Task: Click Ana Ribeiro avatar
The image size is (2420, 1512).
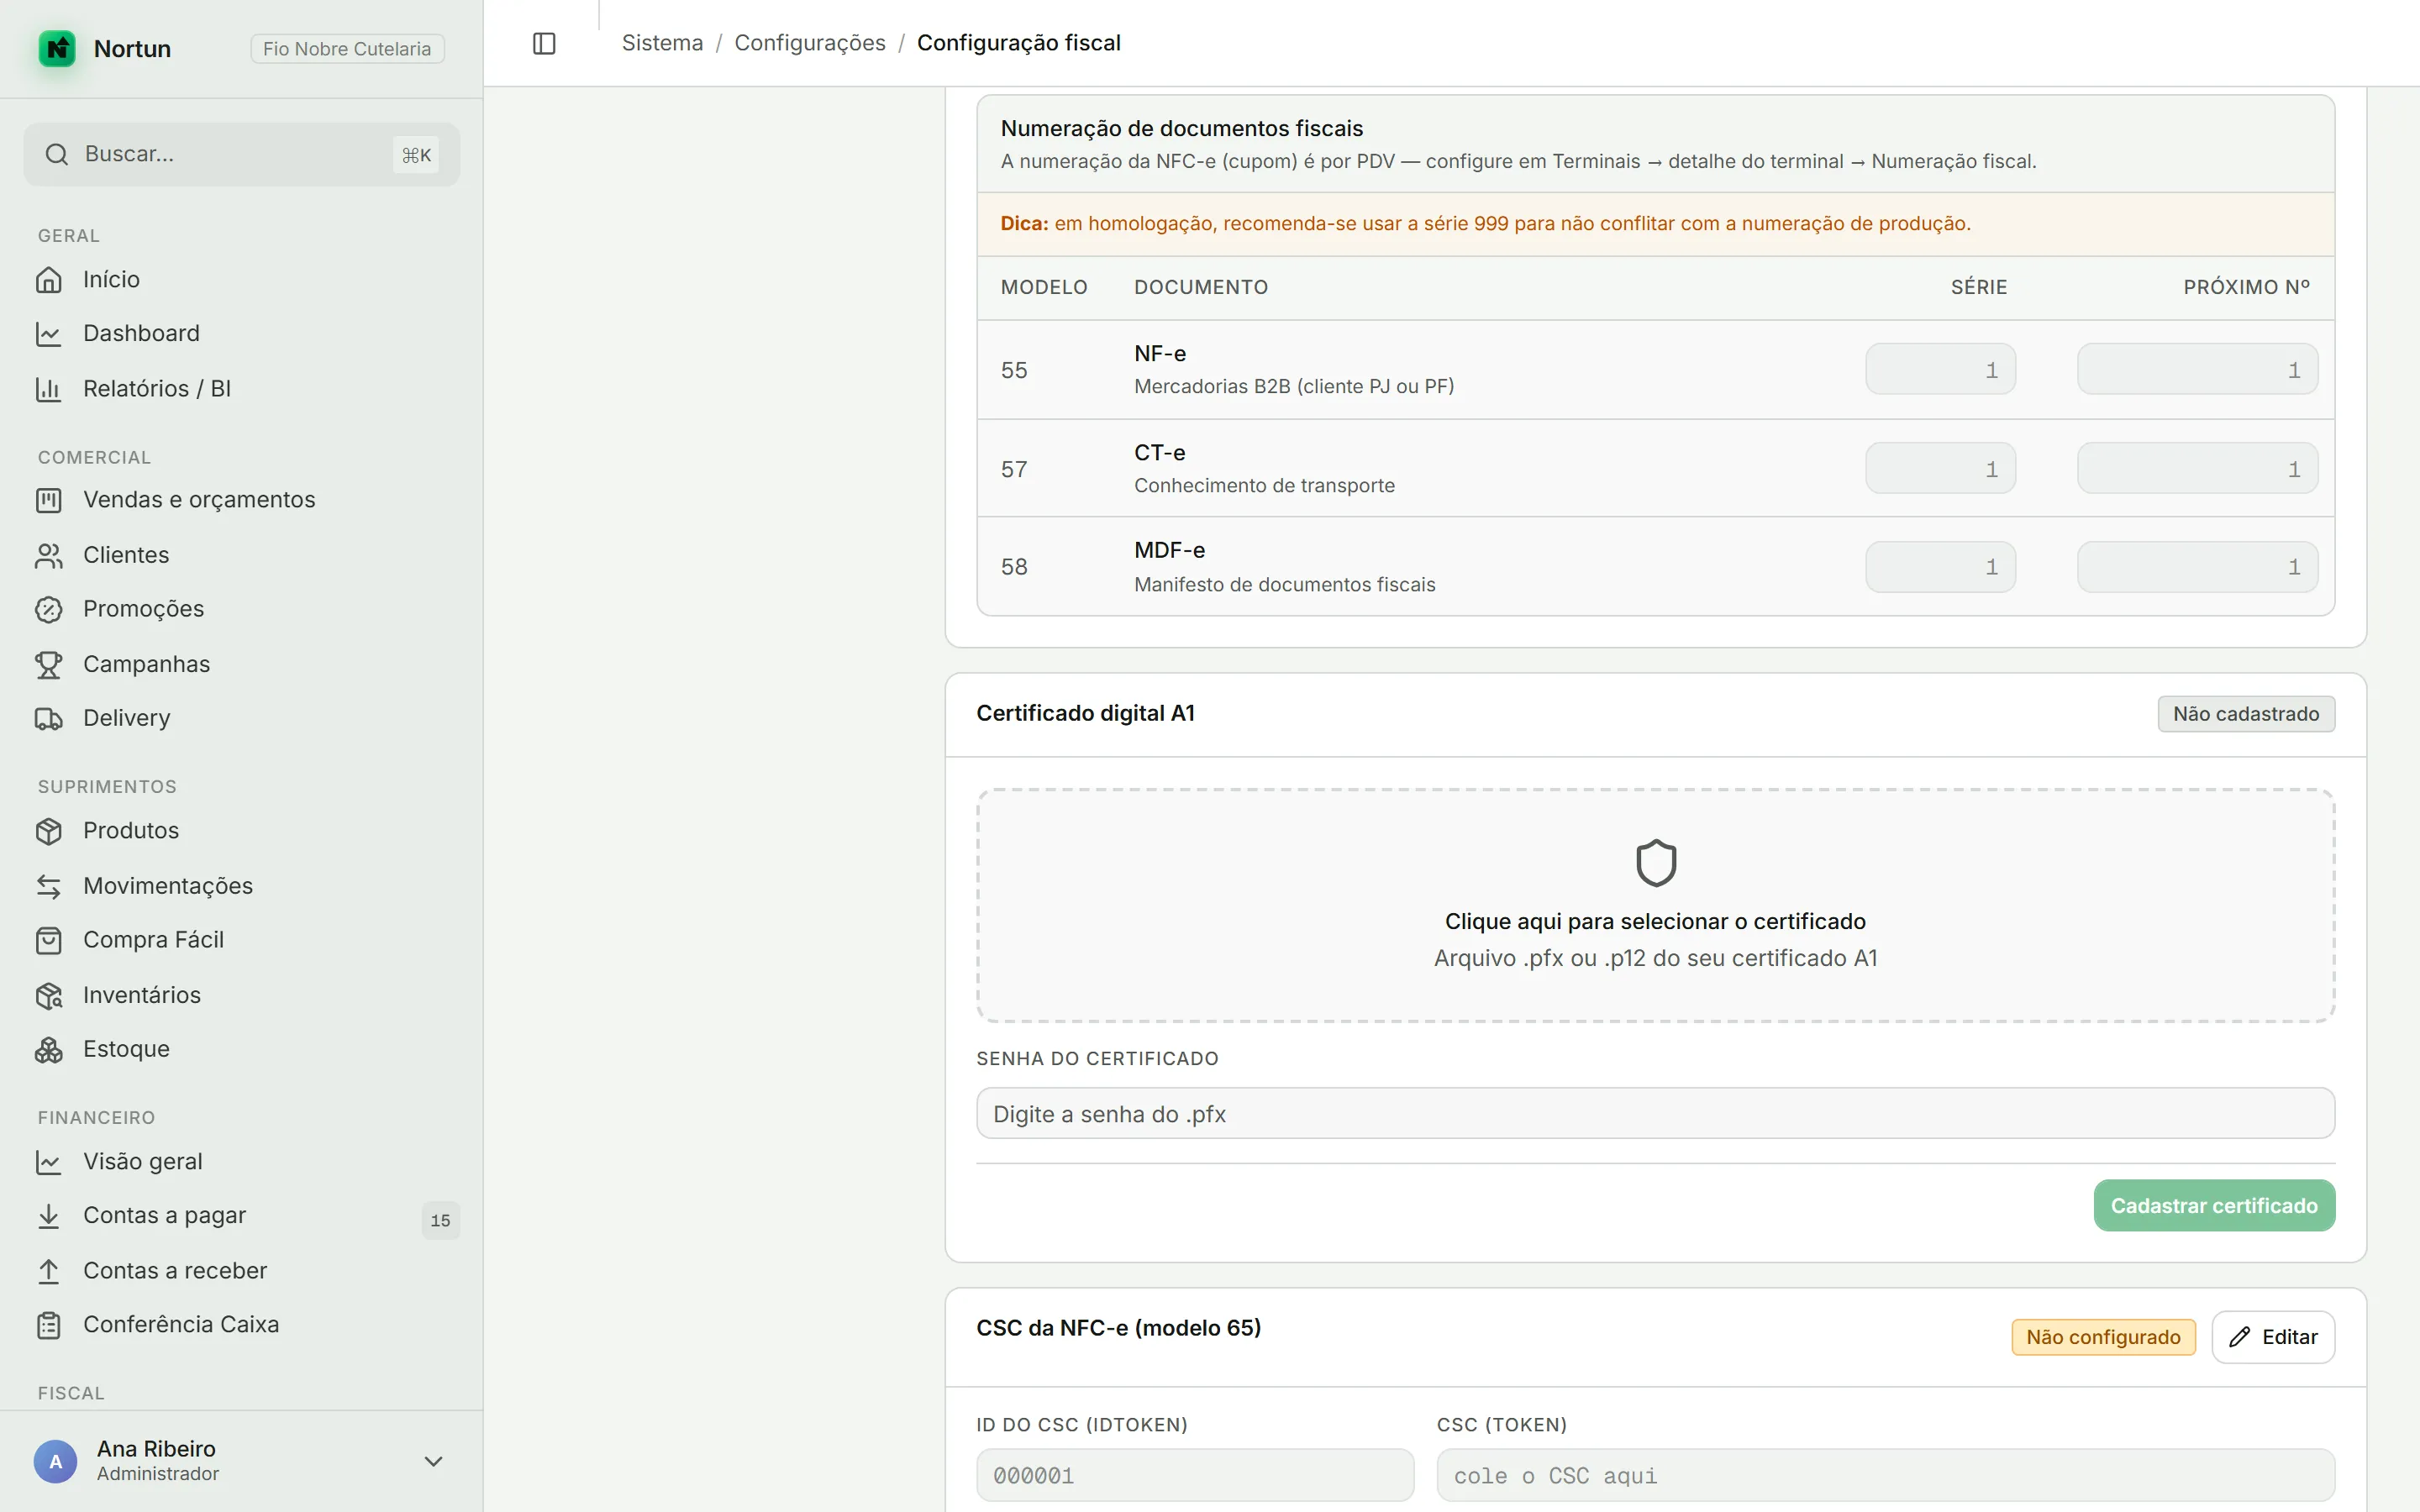Action: 56,1461
